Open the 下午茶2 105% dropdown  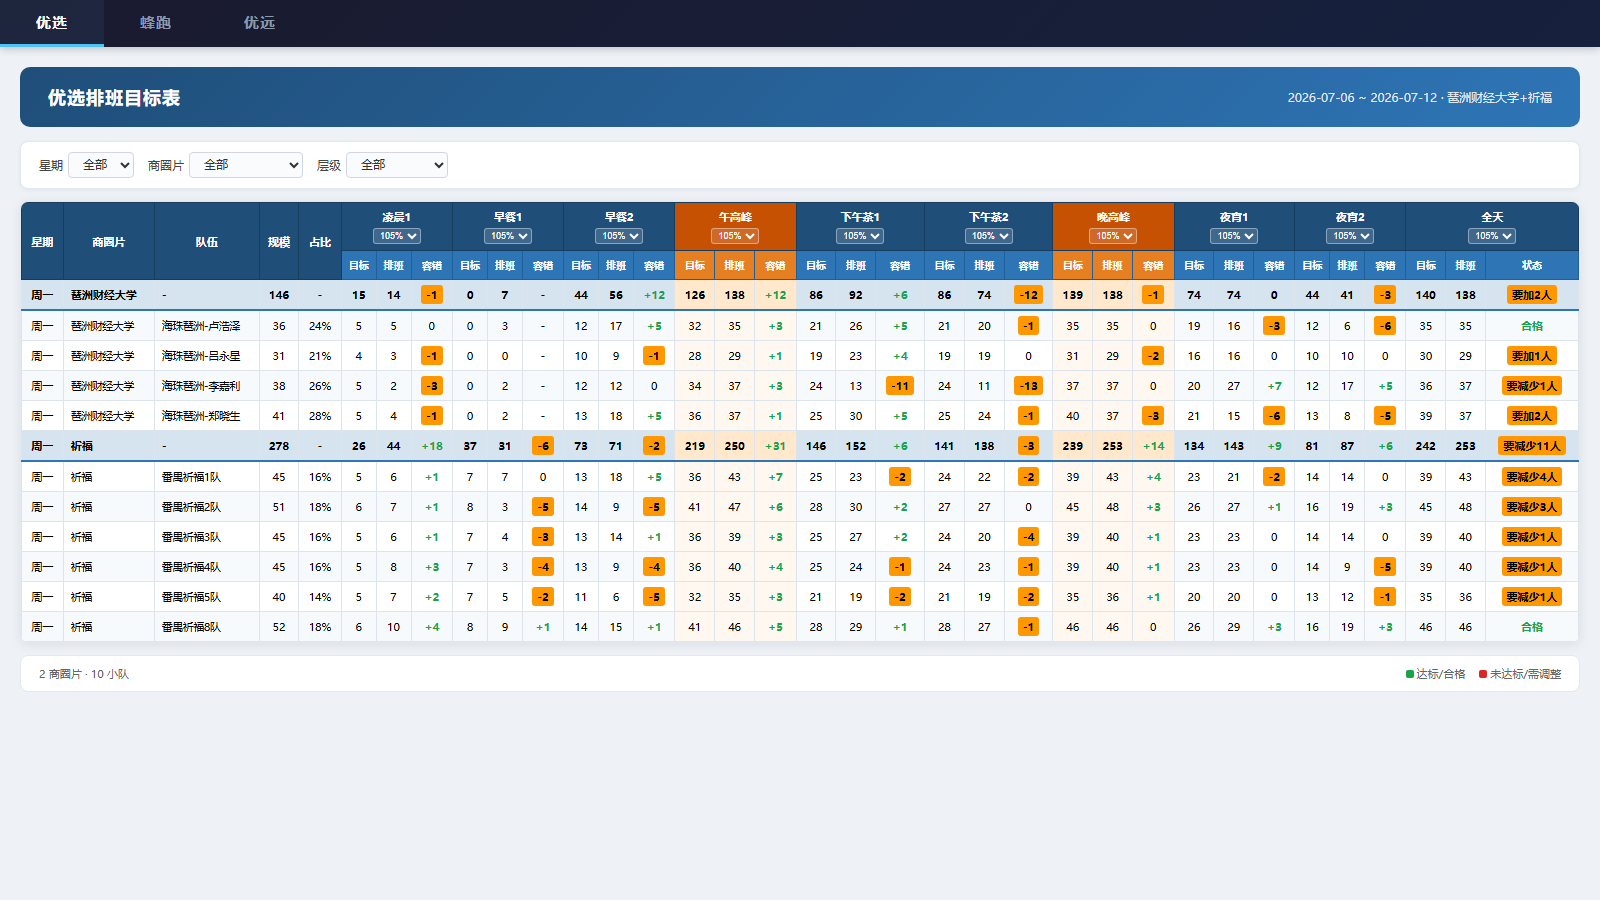[x=989, y=236]
